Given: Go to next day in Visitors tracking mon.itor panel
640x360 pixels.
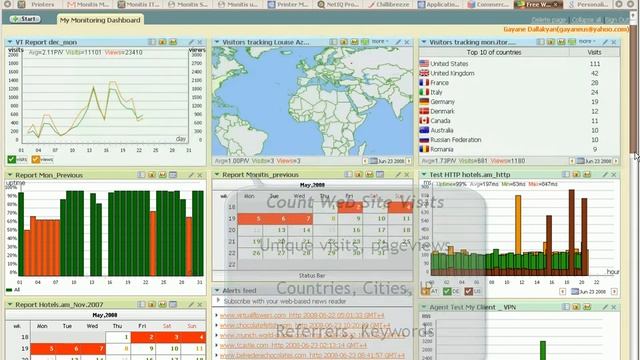Looking at the screenshot, I should click(x=616, y=161).
